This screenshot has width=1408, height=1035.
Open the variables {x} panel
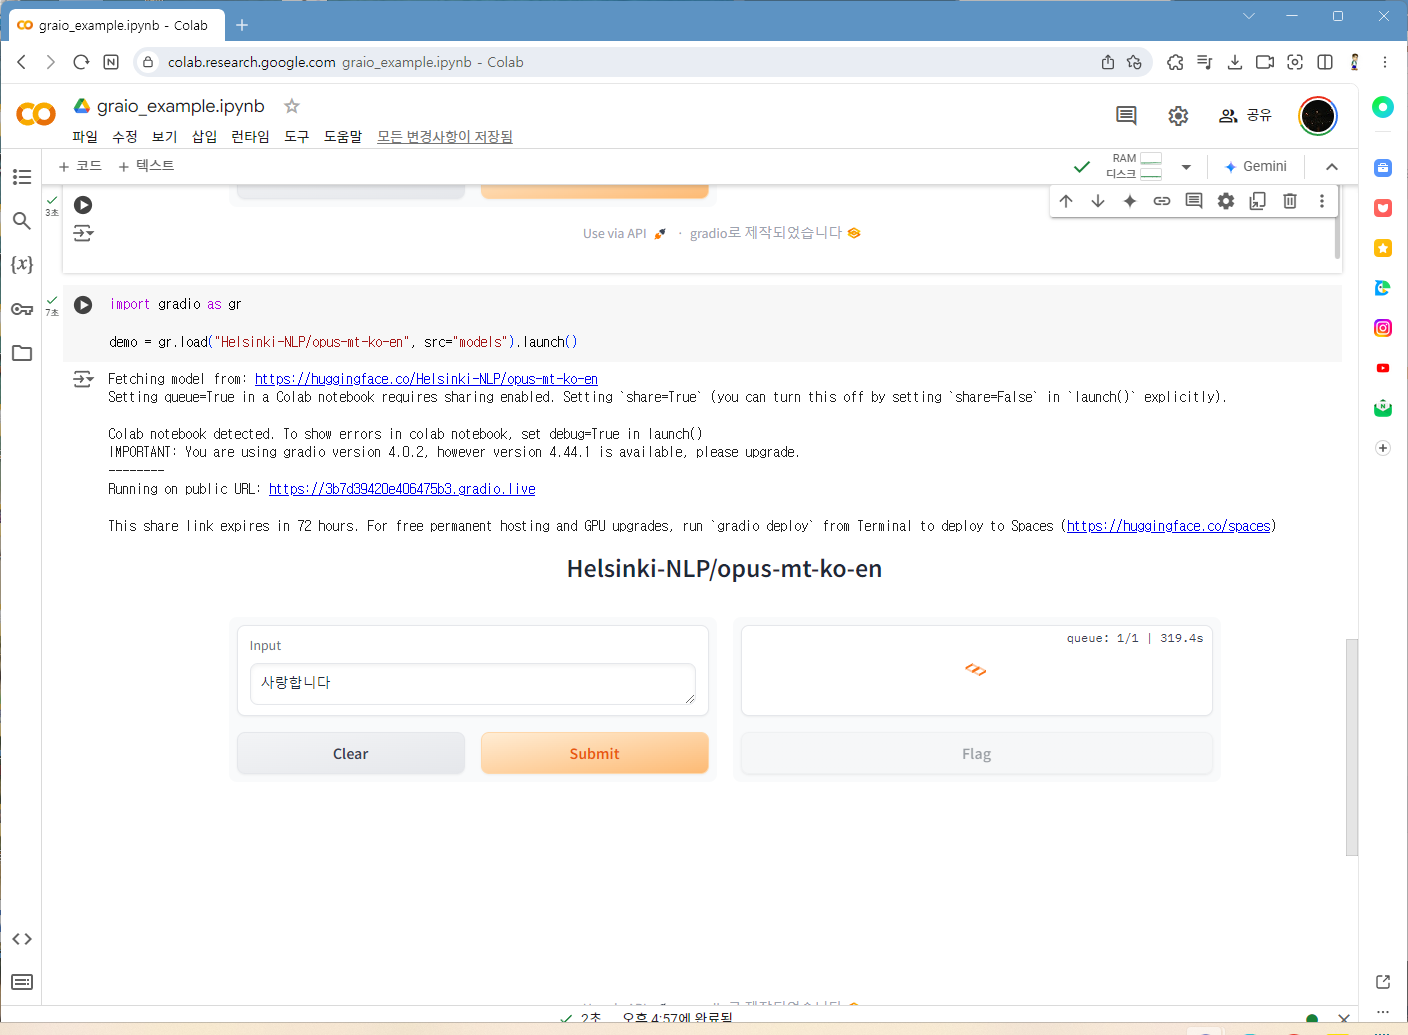coord(22,264)
